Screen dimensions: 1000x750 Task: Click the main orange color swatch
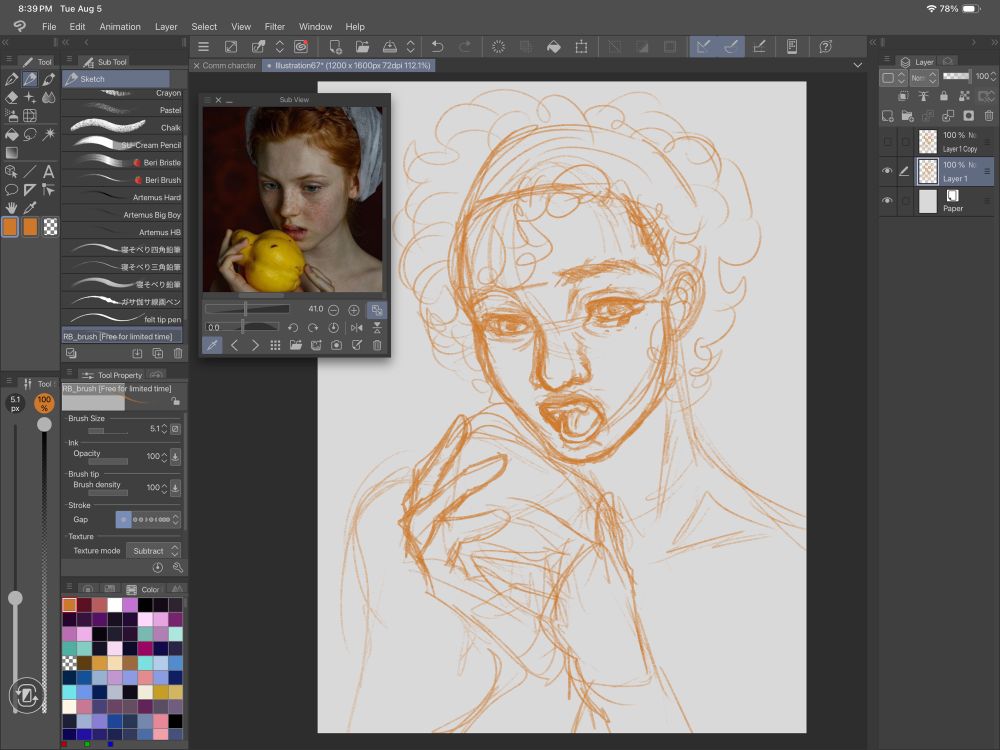click(10, 226)
